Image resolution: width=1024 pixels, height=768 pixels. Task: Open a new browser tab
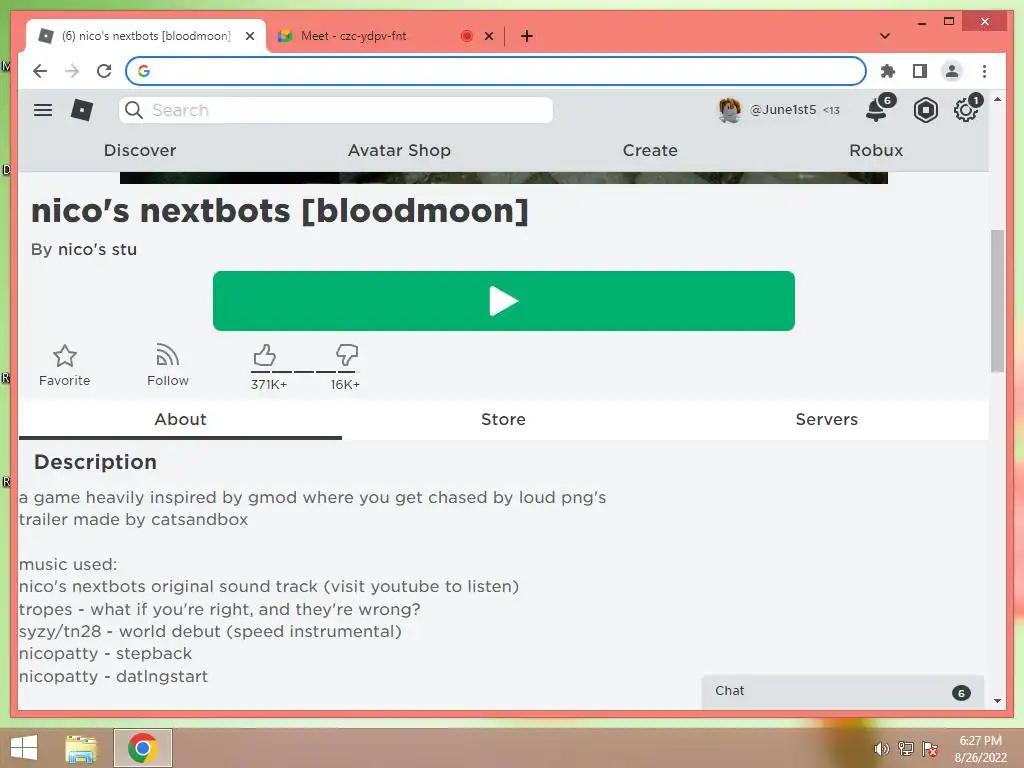pyautogui.click(x=527, y=36)
